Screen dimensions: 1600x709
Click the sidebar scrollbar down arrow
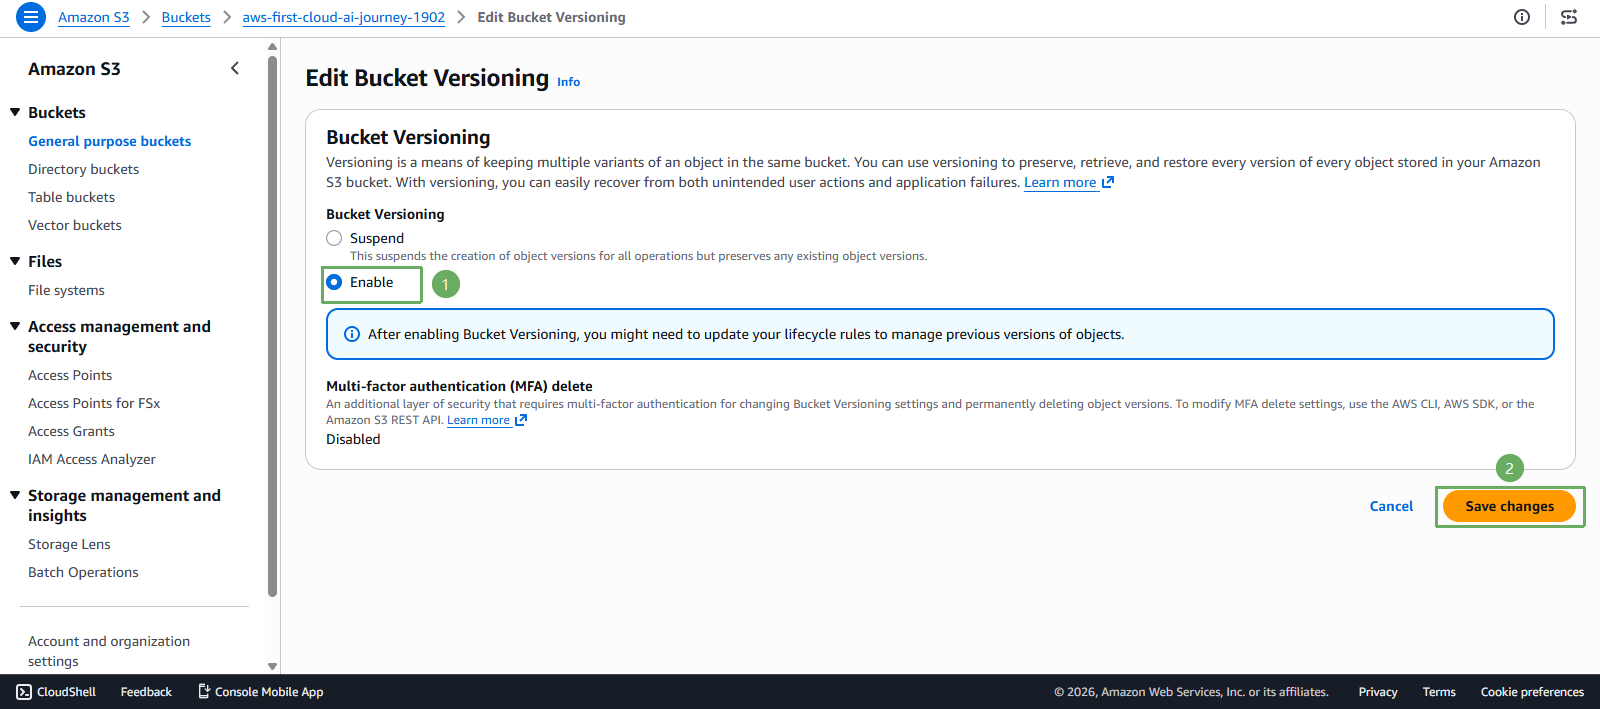click(272, 666)
